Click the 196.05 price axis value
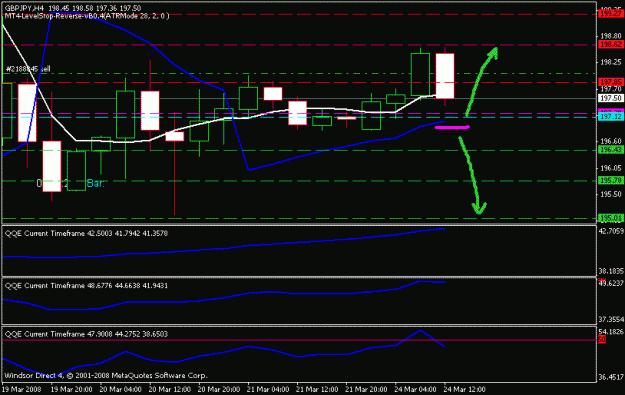 [x=611, y=168]
